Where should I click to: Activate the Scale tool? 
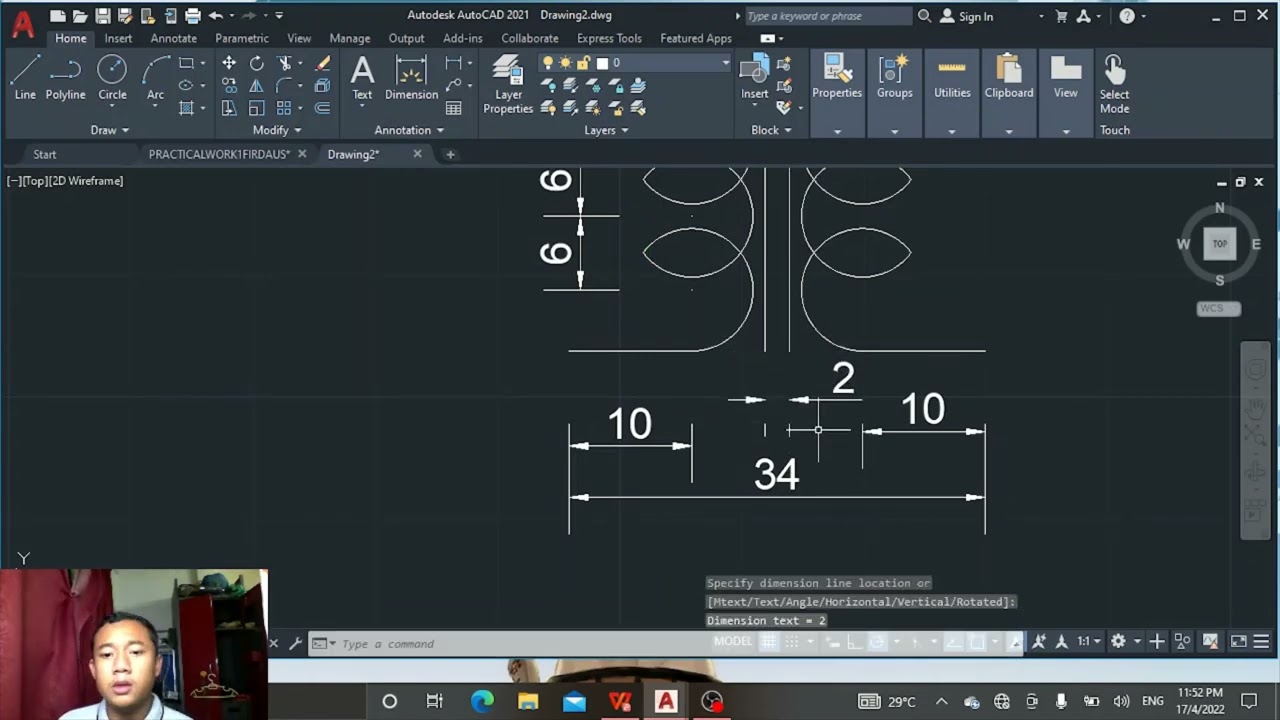pyautogui.click(x=257, y=108)
